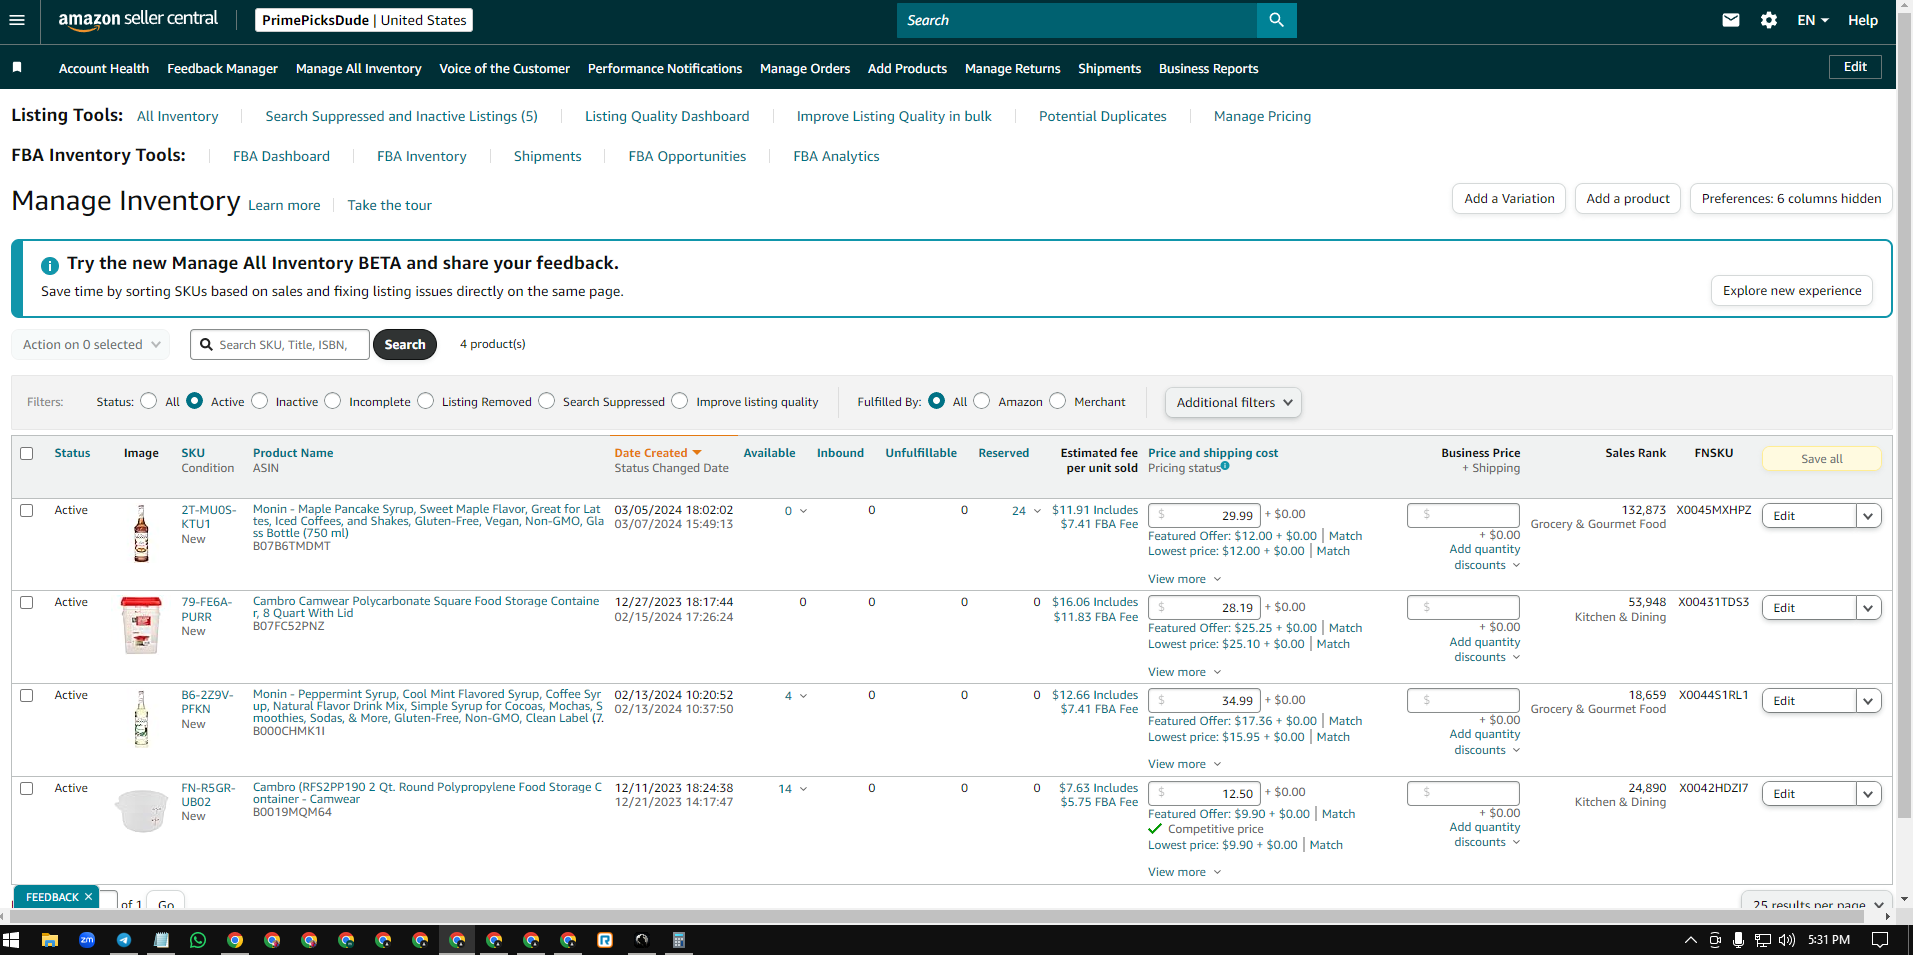Open the Windows notification center icon

click(x=1880, y=940)
